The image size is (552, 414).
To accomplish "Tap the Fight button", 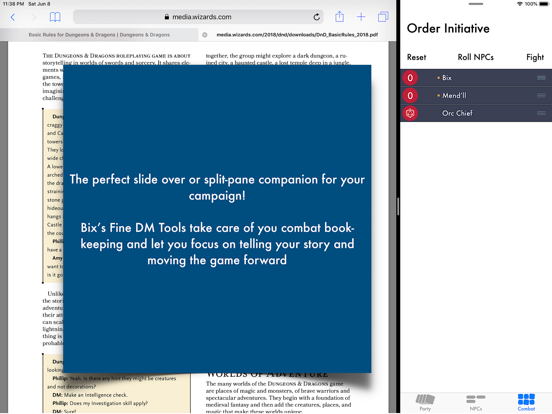I will pyautogui.click(x=535, y=57).
